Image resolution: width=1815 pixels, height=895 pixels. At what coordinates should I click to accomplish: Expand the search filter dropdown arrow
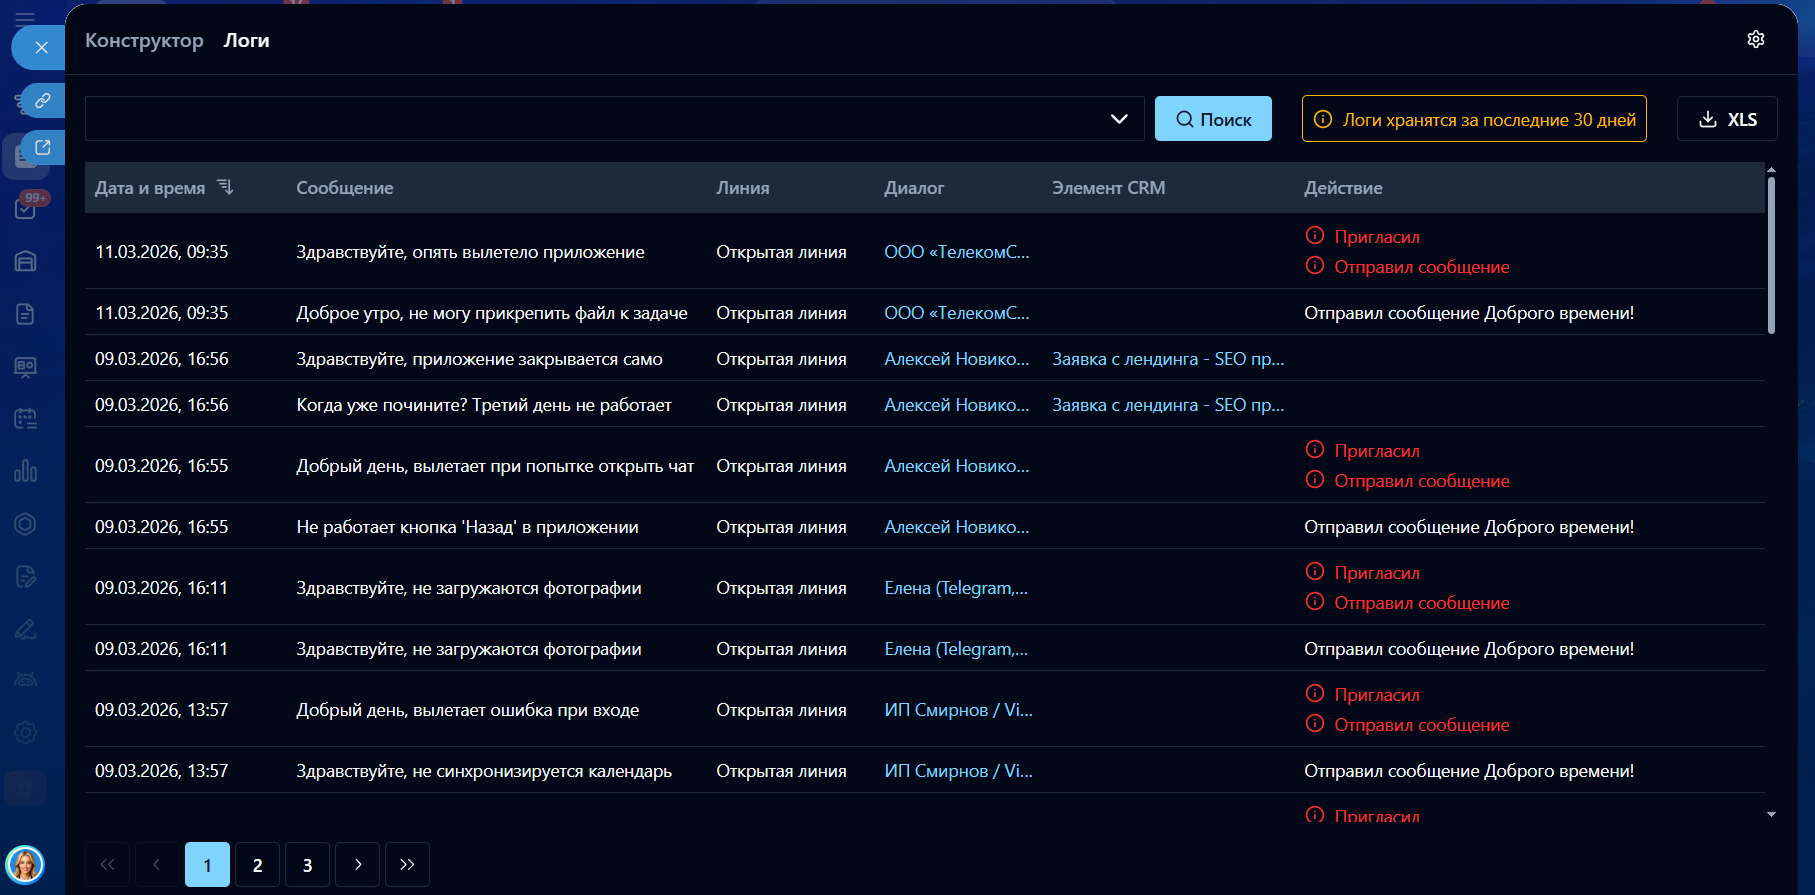tap(1119, 119)
